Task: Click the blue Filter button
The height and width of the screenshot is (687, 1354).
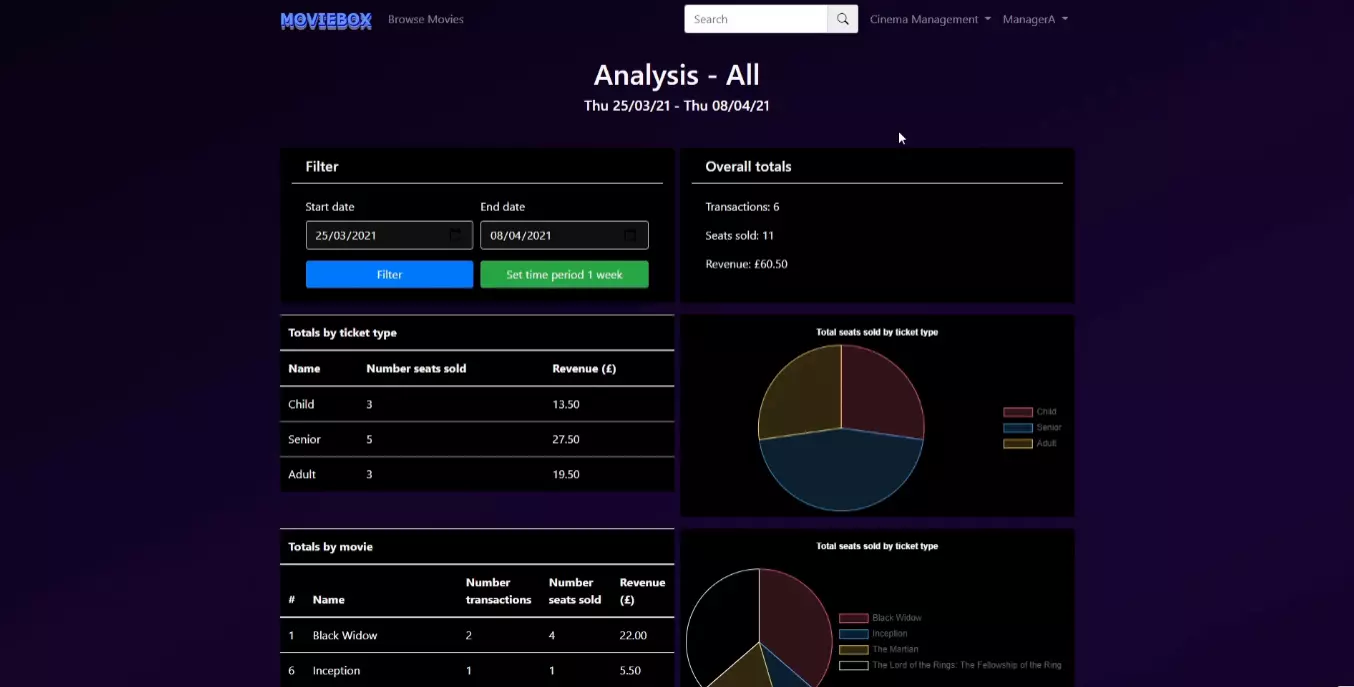Action: tap(389, 275)
